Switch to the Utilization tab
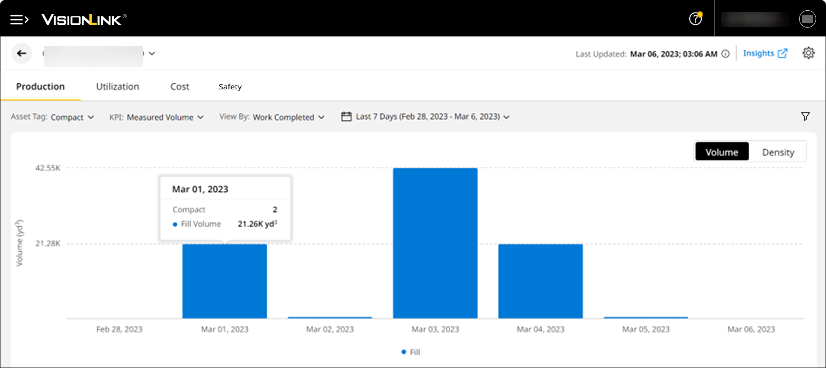The width and height of the screenshot is (826, 368). tap(117, 86)
